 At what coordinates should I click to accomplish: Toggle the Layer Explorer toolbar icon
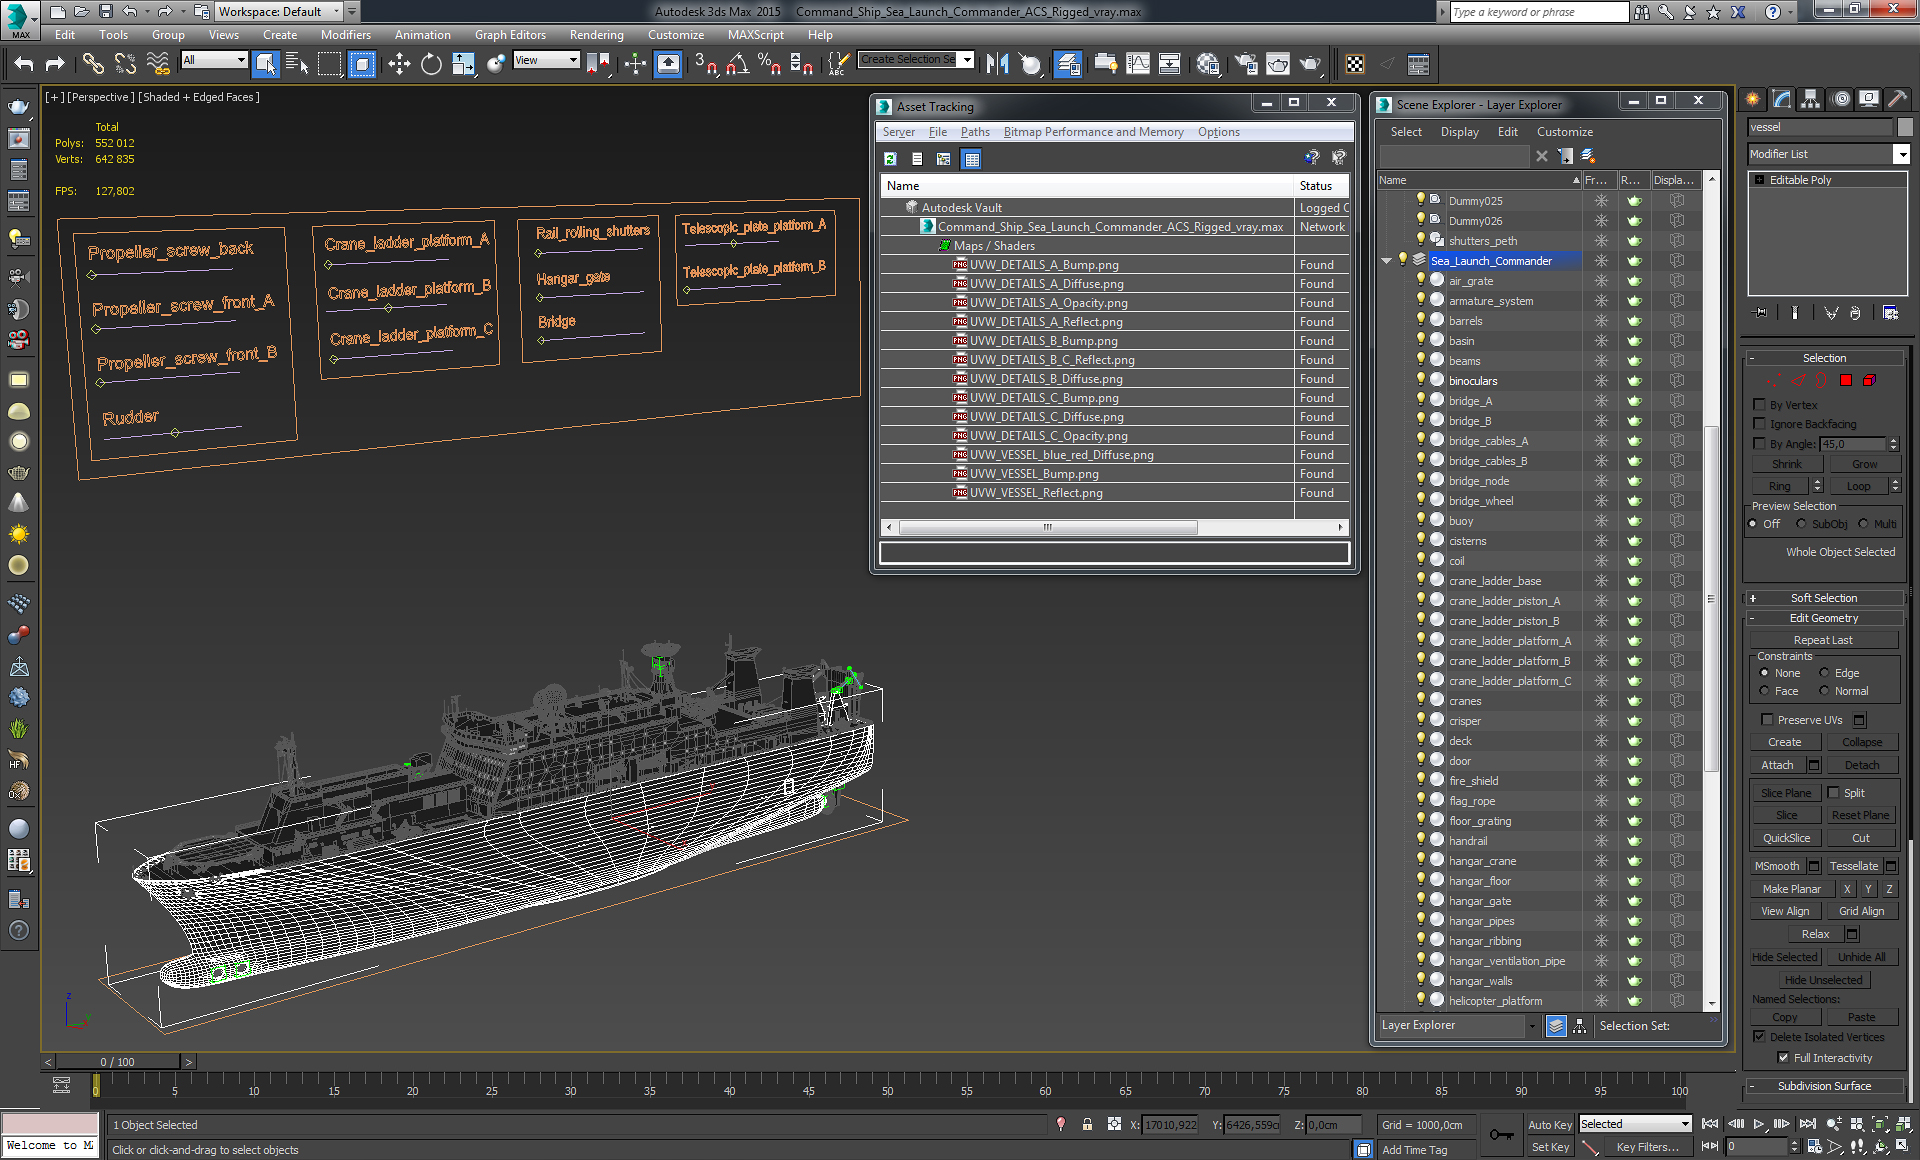click(x=1068, y=64)
